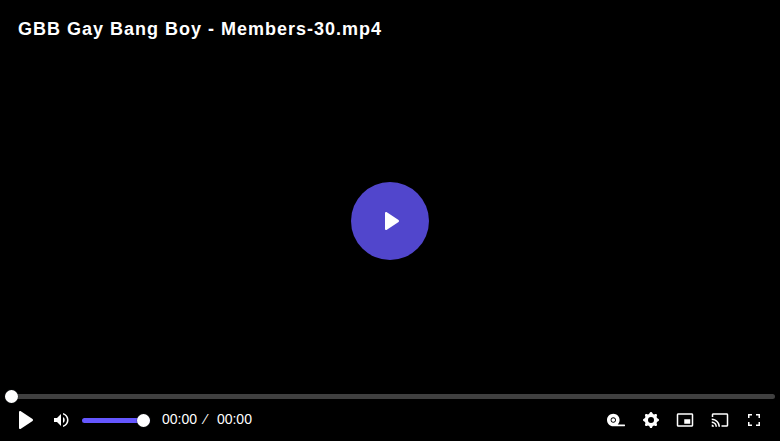
Task: Click the total duration 00:00 label
Action: pyautogui.click(x=234, y=420)
